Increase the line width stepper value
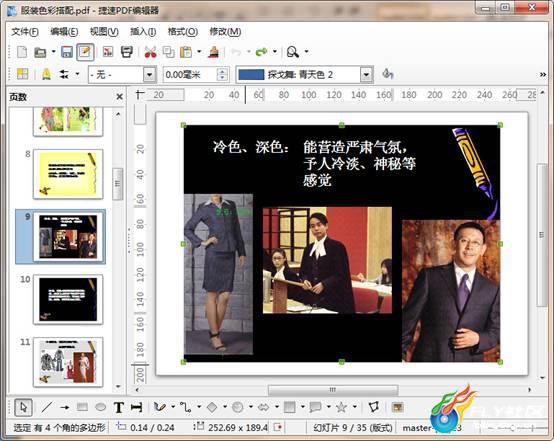 (x=222, y=71)
